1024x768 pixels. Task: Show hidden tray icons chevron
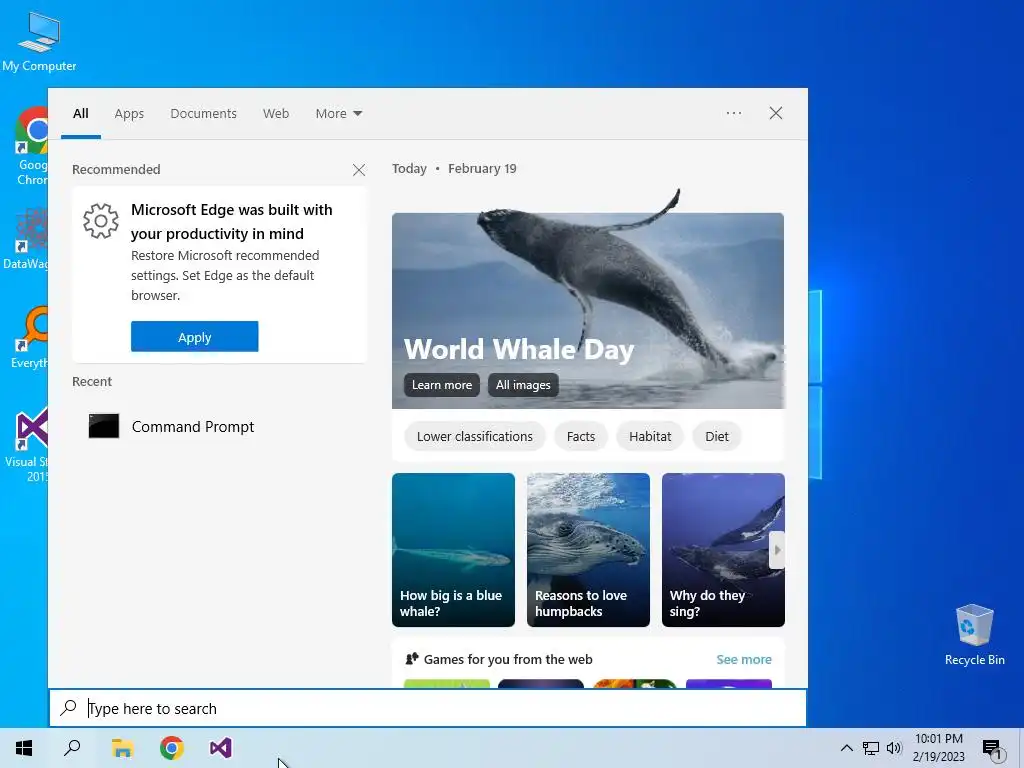pyautogui.click(x=846, y=748)
